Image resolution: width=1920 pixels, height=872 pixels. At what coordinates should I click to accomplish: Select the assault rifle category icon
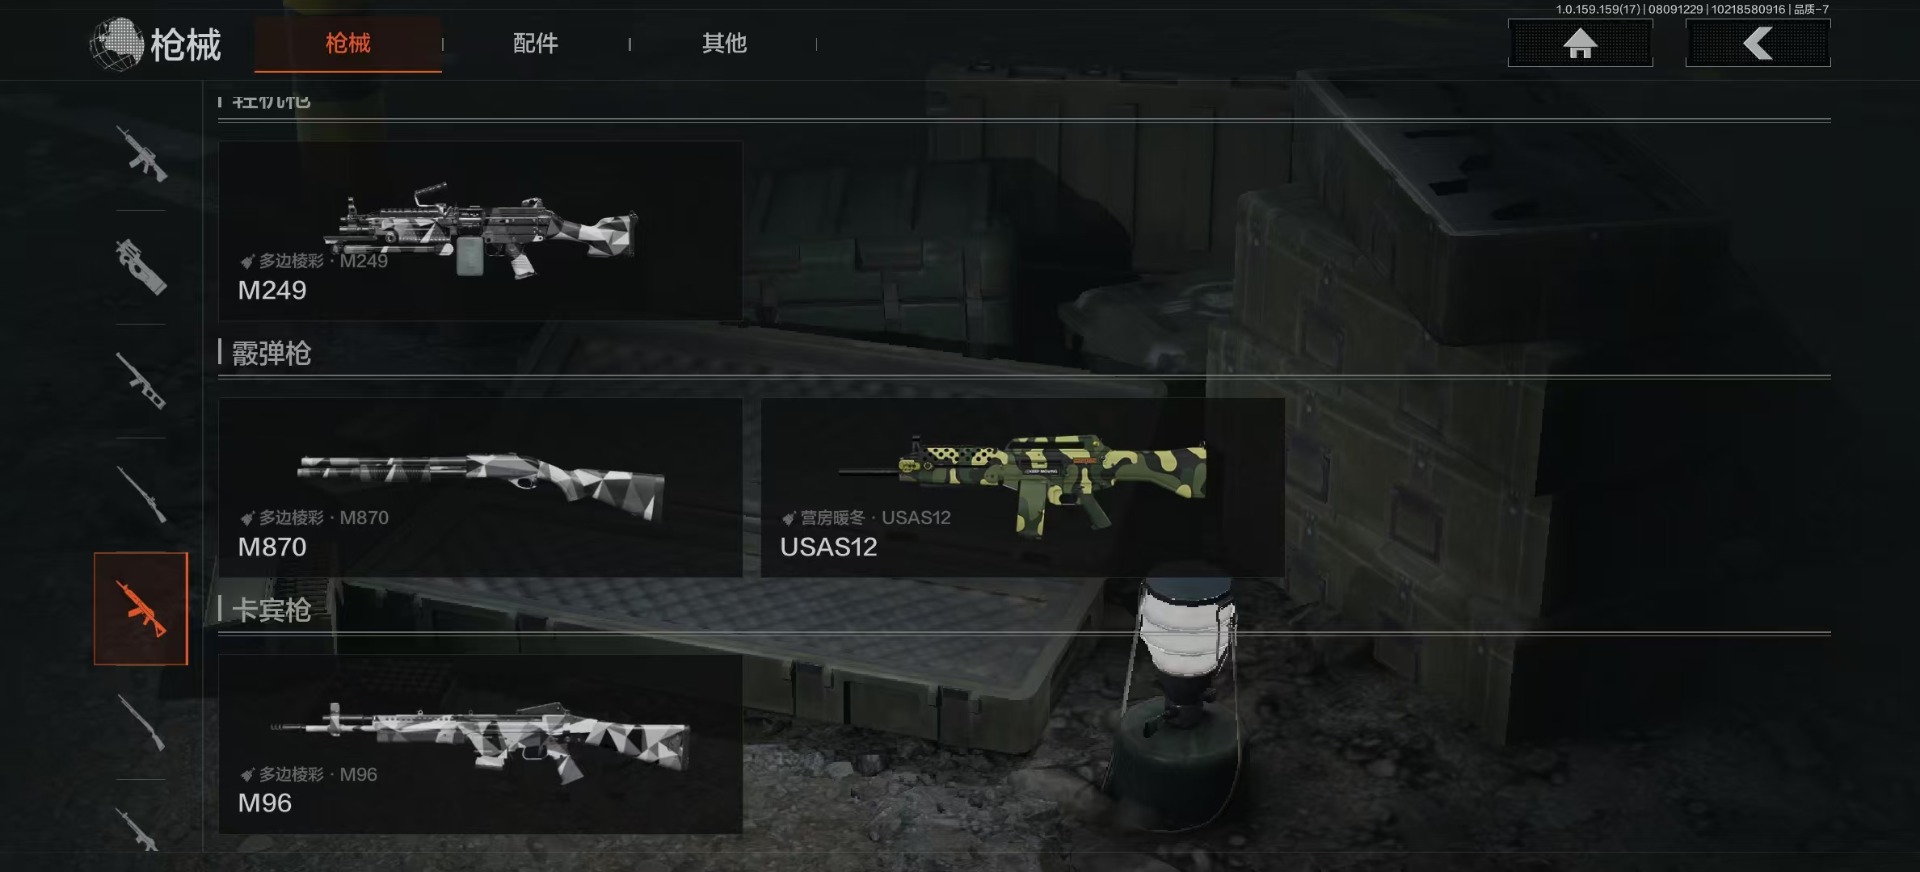click(x=141, y=153)
